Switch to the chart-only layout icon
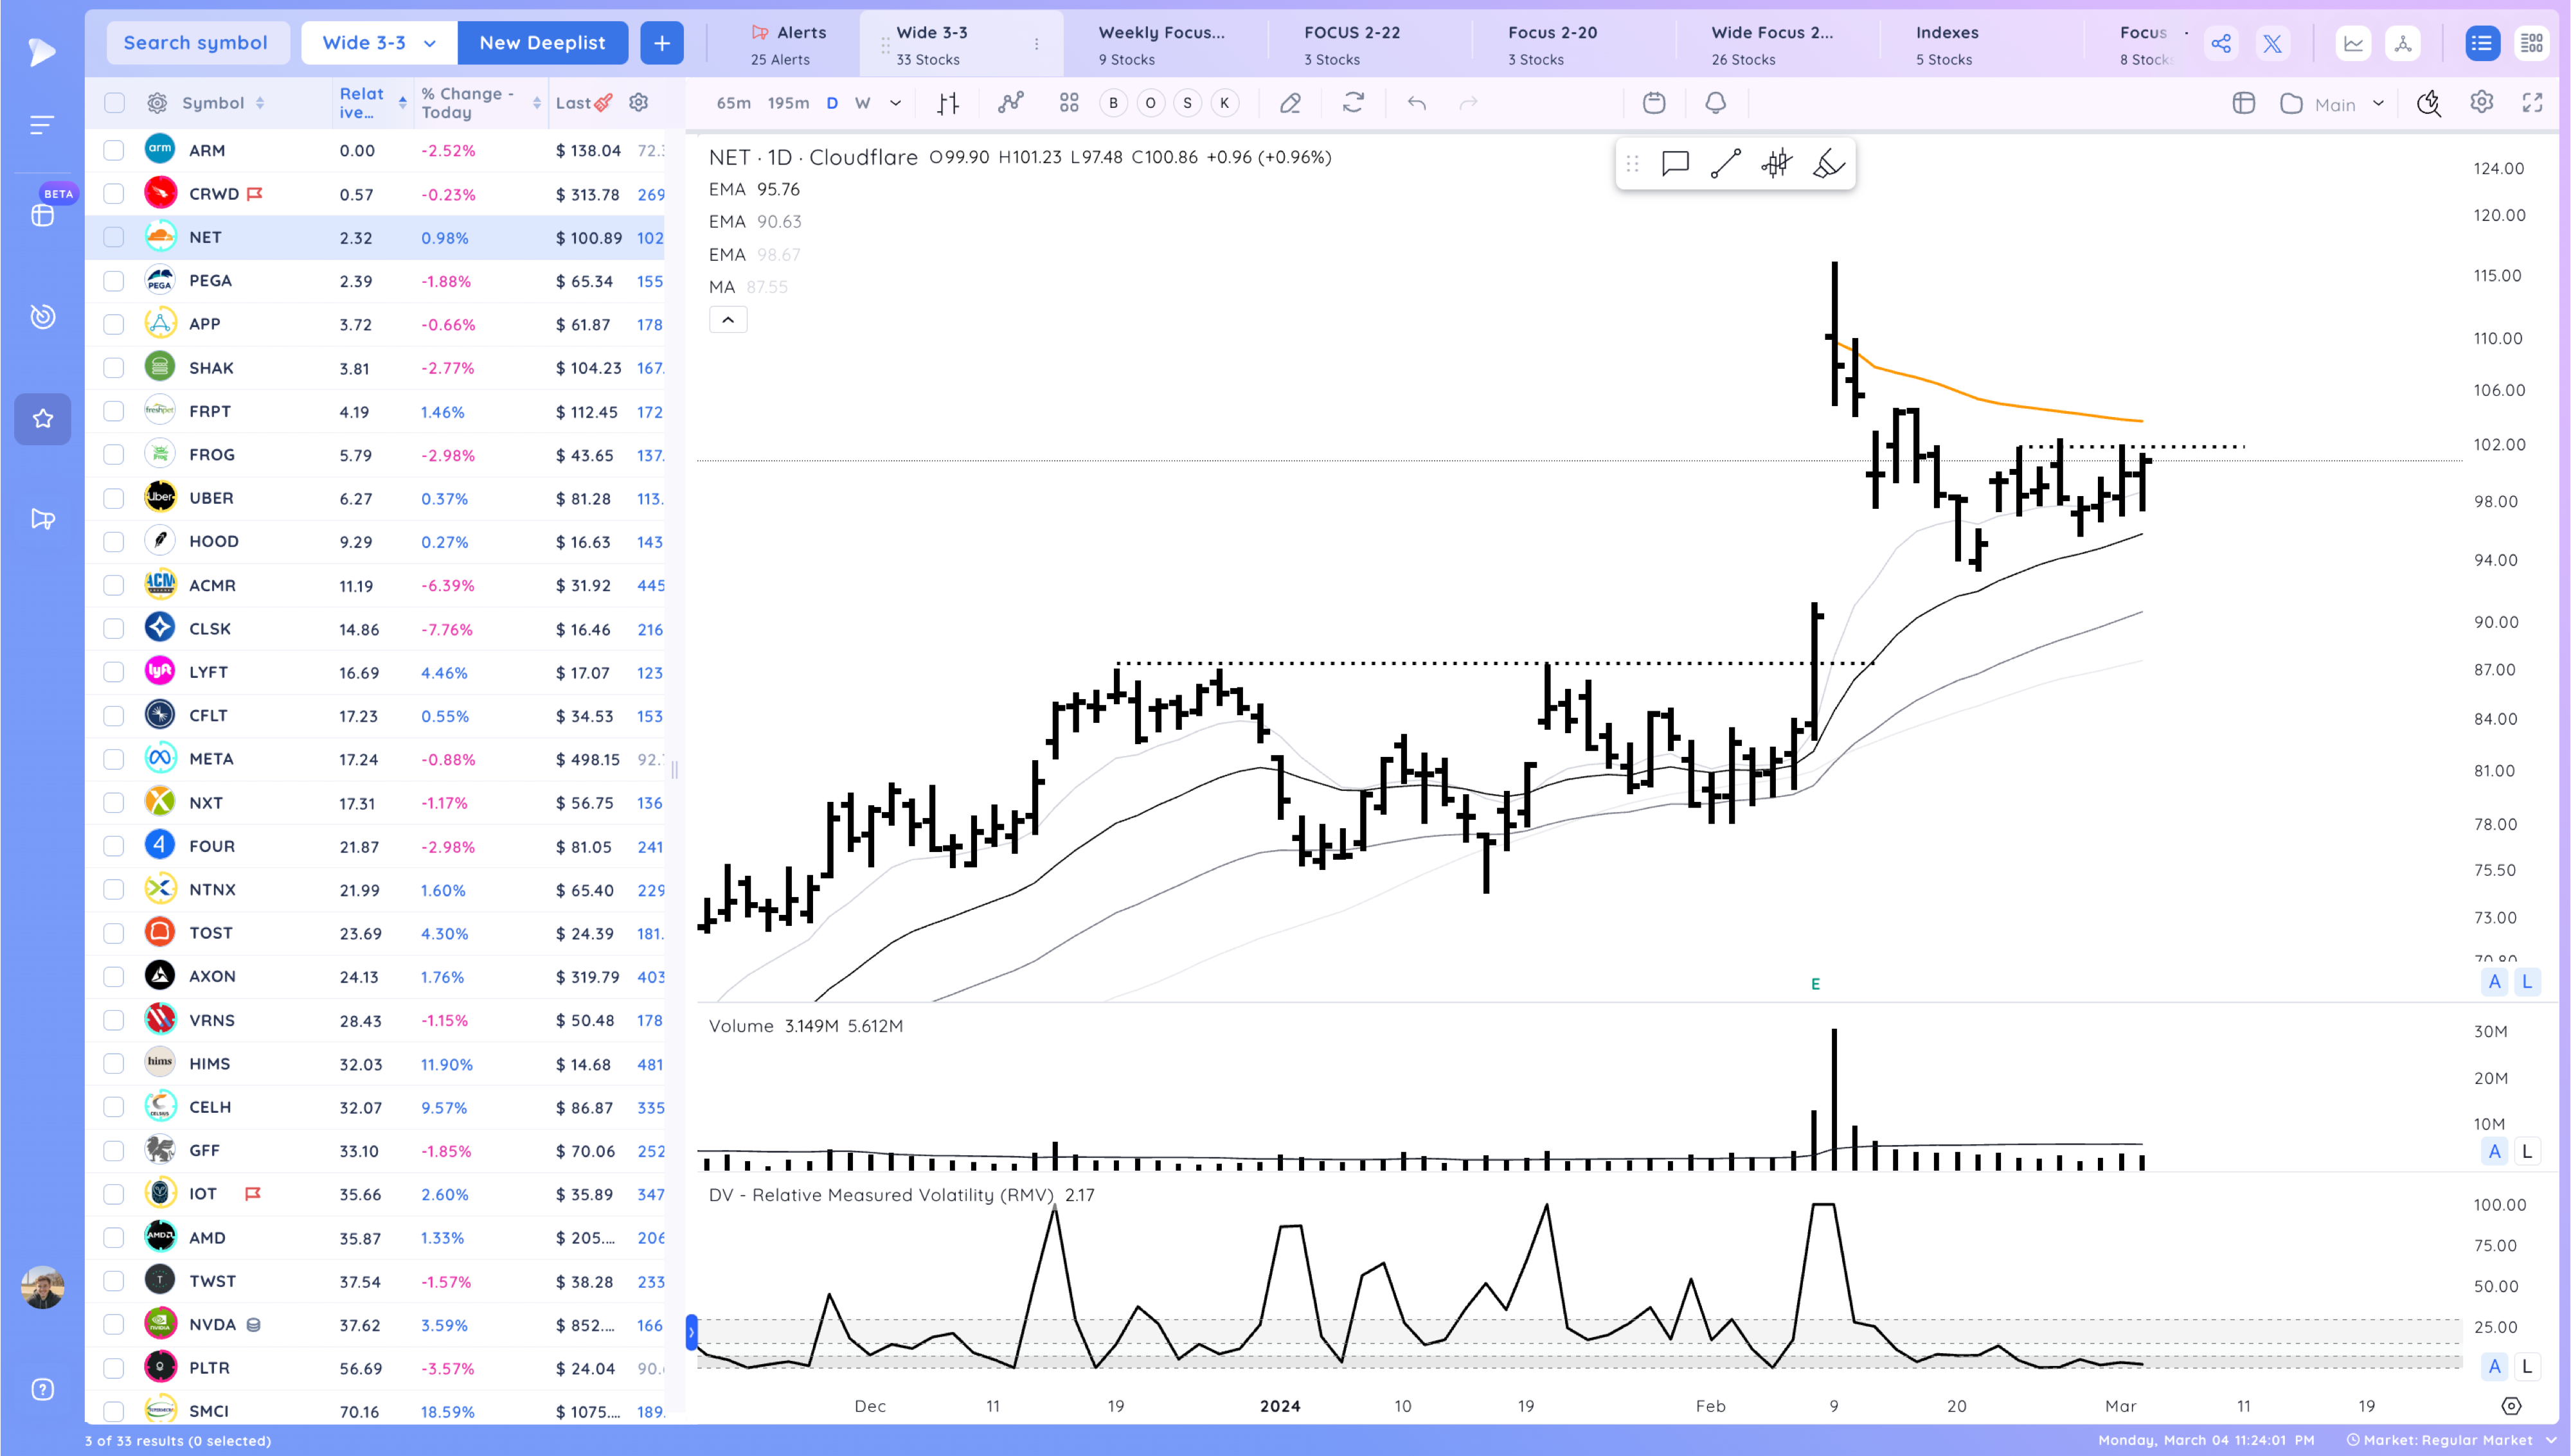This screenshot has width=2571, height=1456. pos(2353,43)
